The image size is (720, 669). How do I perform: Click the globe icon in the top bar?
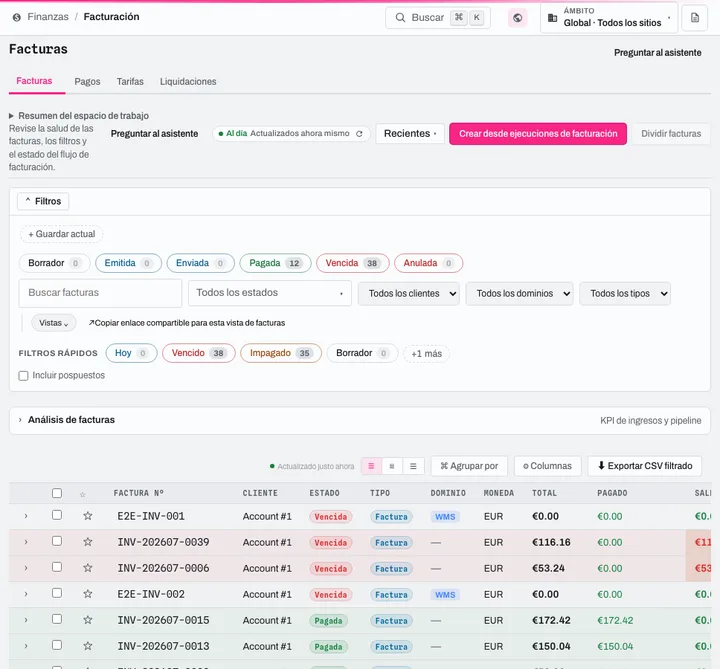(518, 18)
